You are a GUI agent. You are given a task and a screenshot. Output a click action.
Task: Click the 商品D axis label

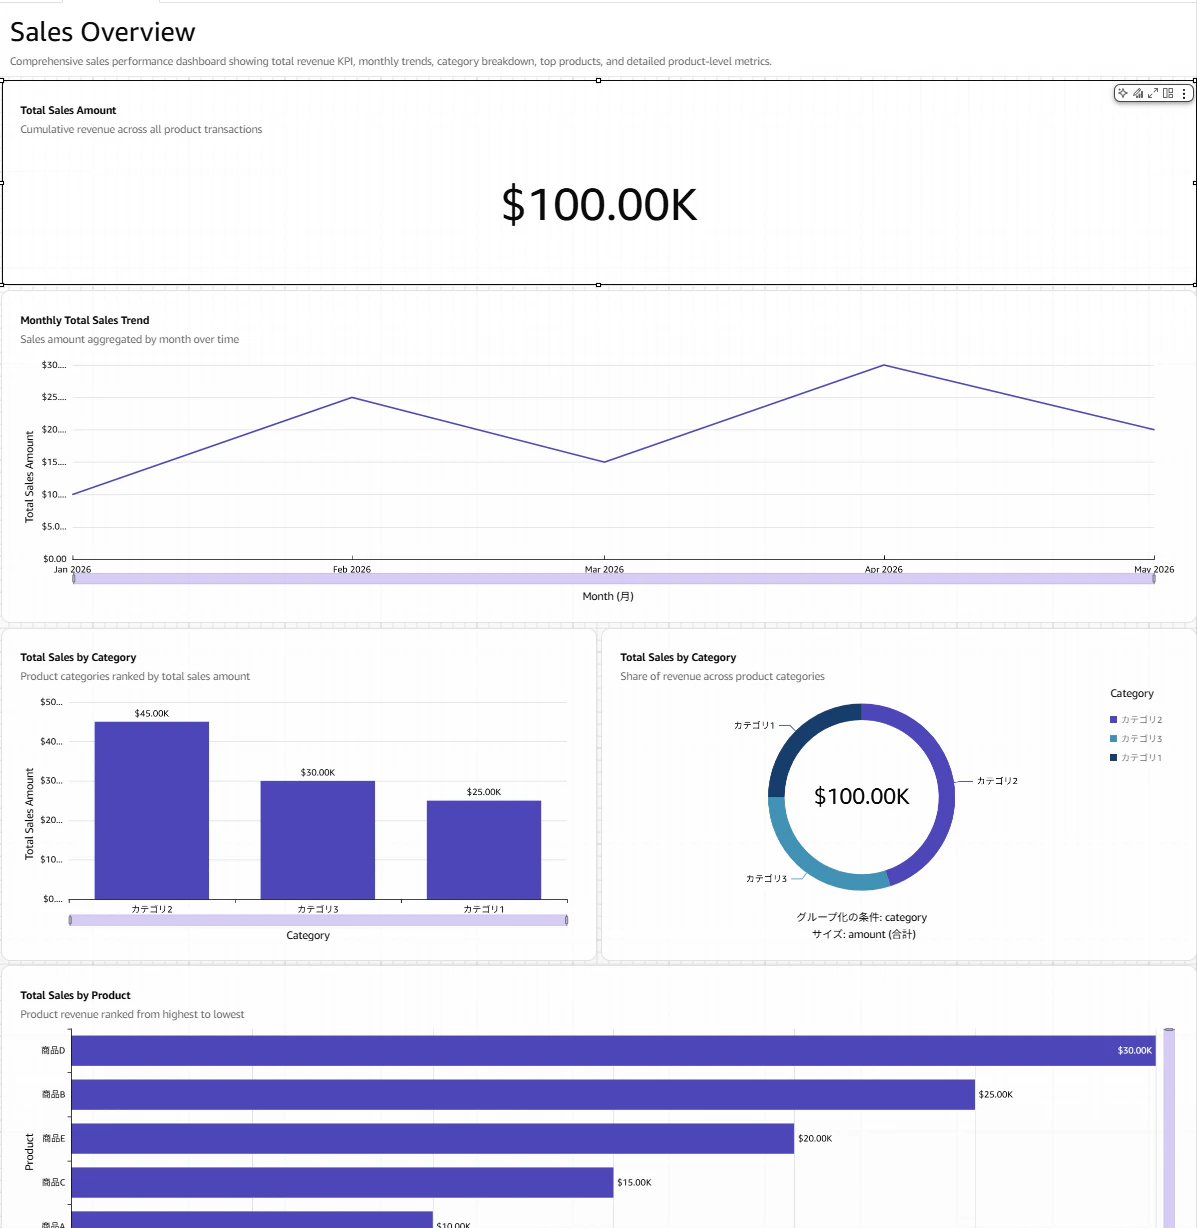pyautogui.click(x=53, y=1050)
